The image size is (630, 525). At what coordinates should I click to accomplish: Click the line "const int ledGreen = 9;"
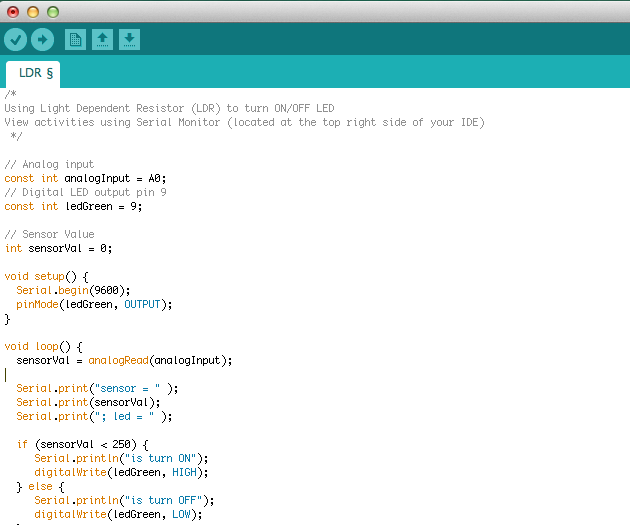click(x=73, y=207)
